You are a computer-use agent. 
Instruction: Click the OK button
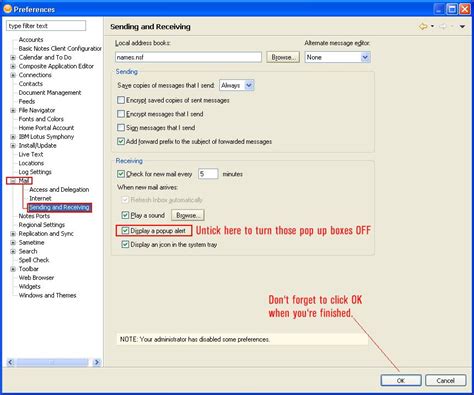coord(401,380)
